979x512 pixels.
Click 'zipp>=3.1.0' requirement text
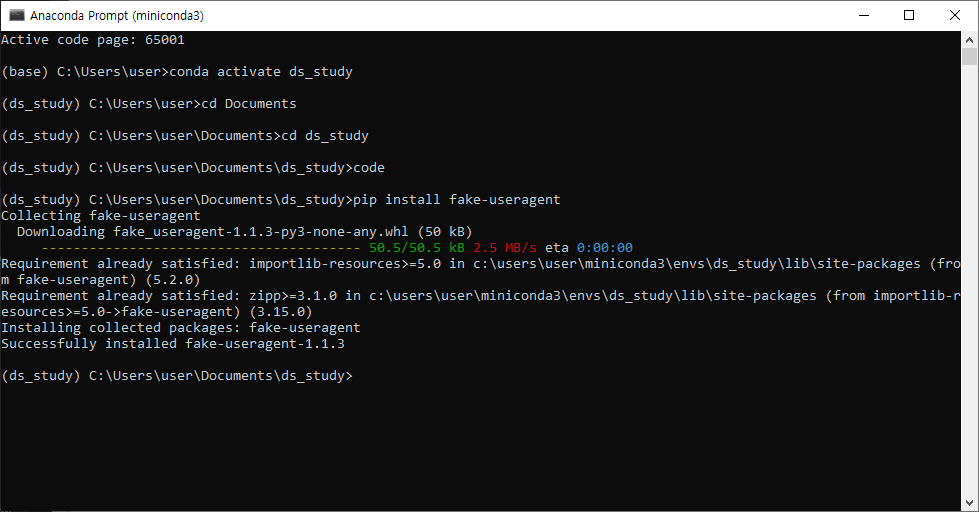(x=293, y=295)
